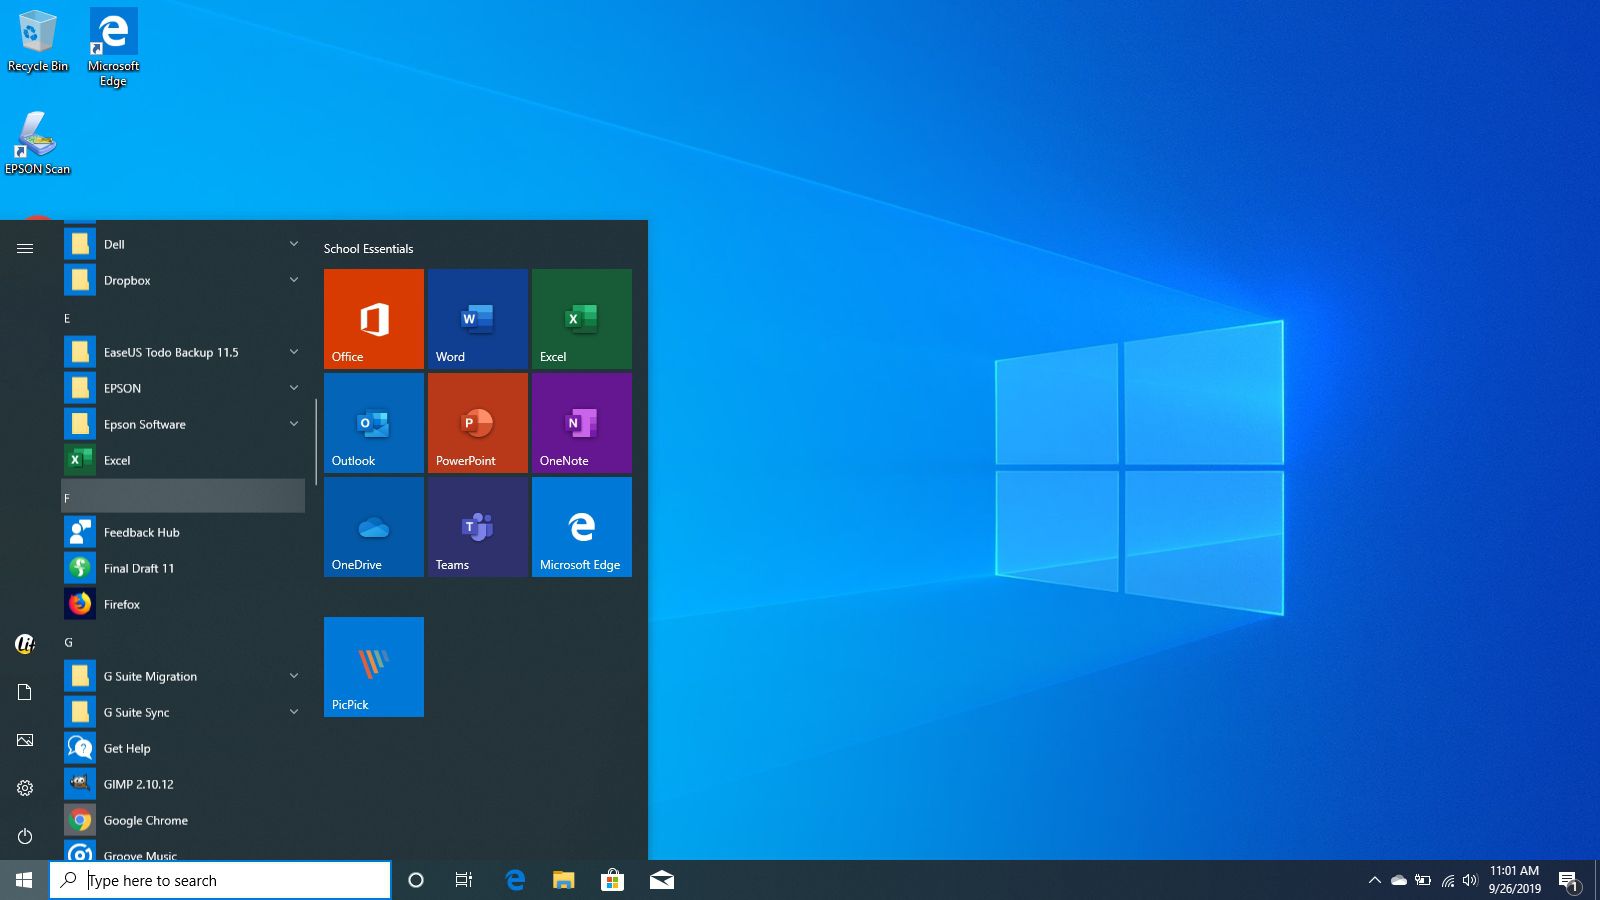Click the School Essentials group title

(x=368, y=248)
